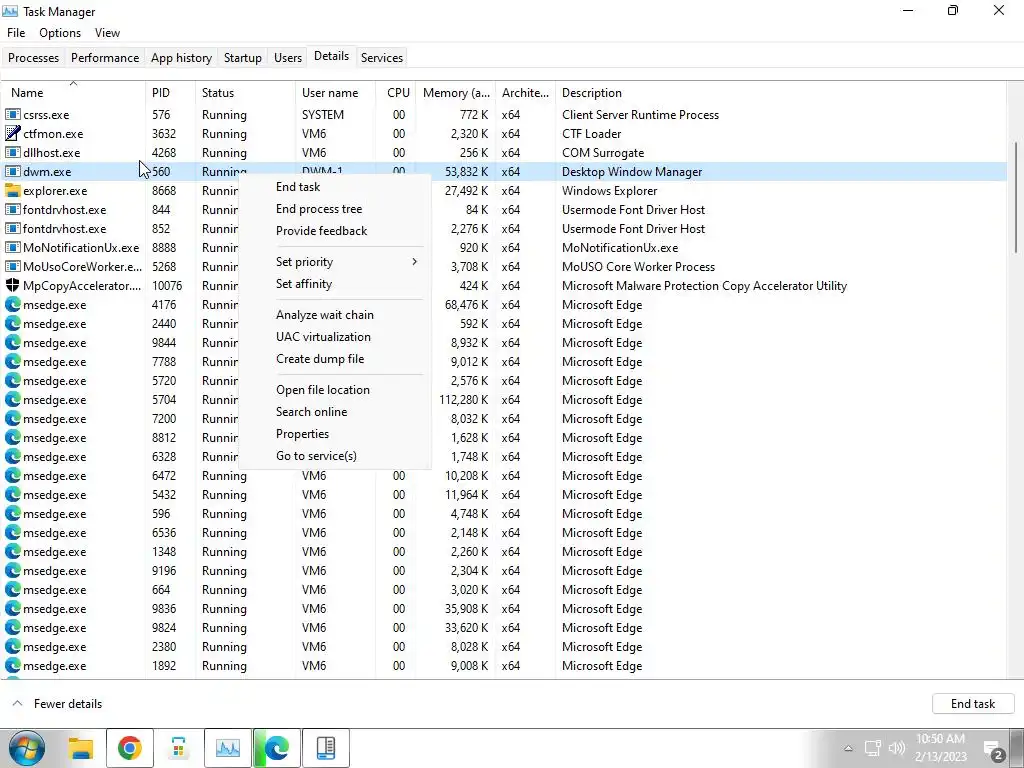Viewport: 1024px width, 768px height.
Task: Open Microsoft Store taskbar icon
Action: (178, 748)
